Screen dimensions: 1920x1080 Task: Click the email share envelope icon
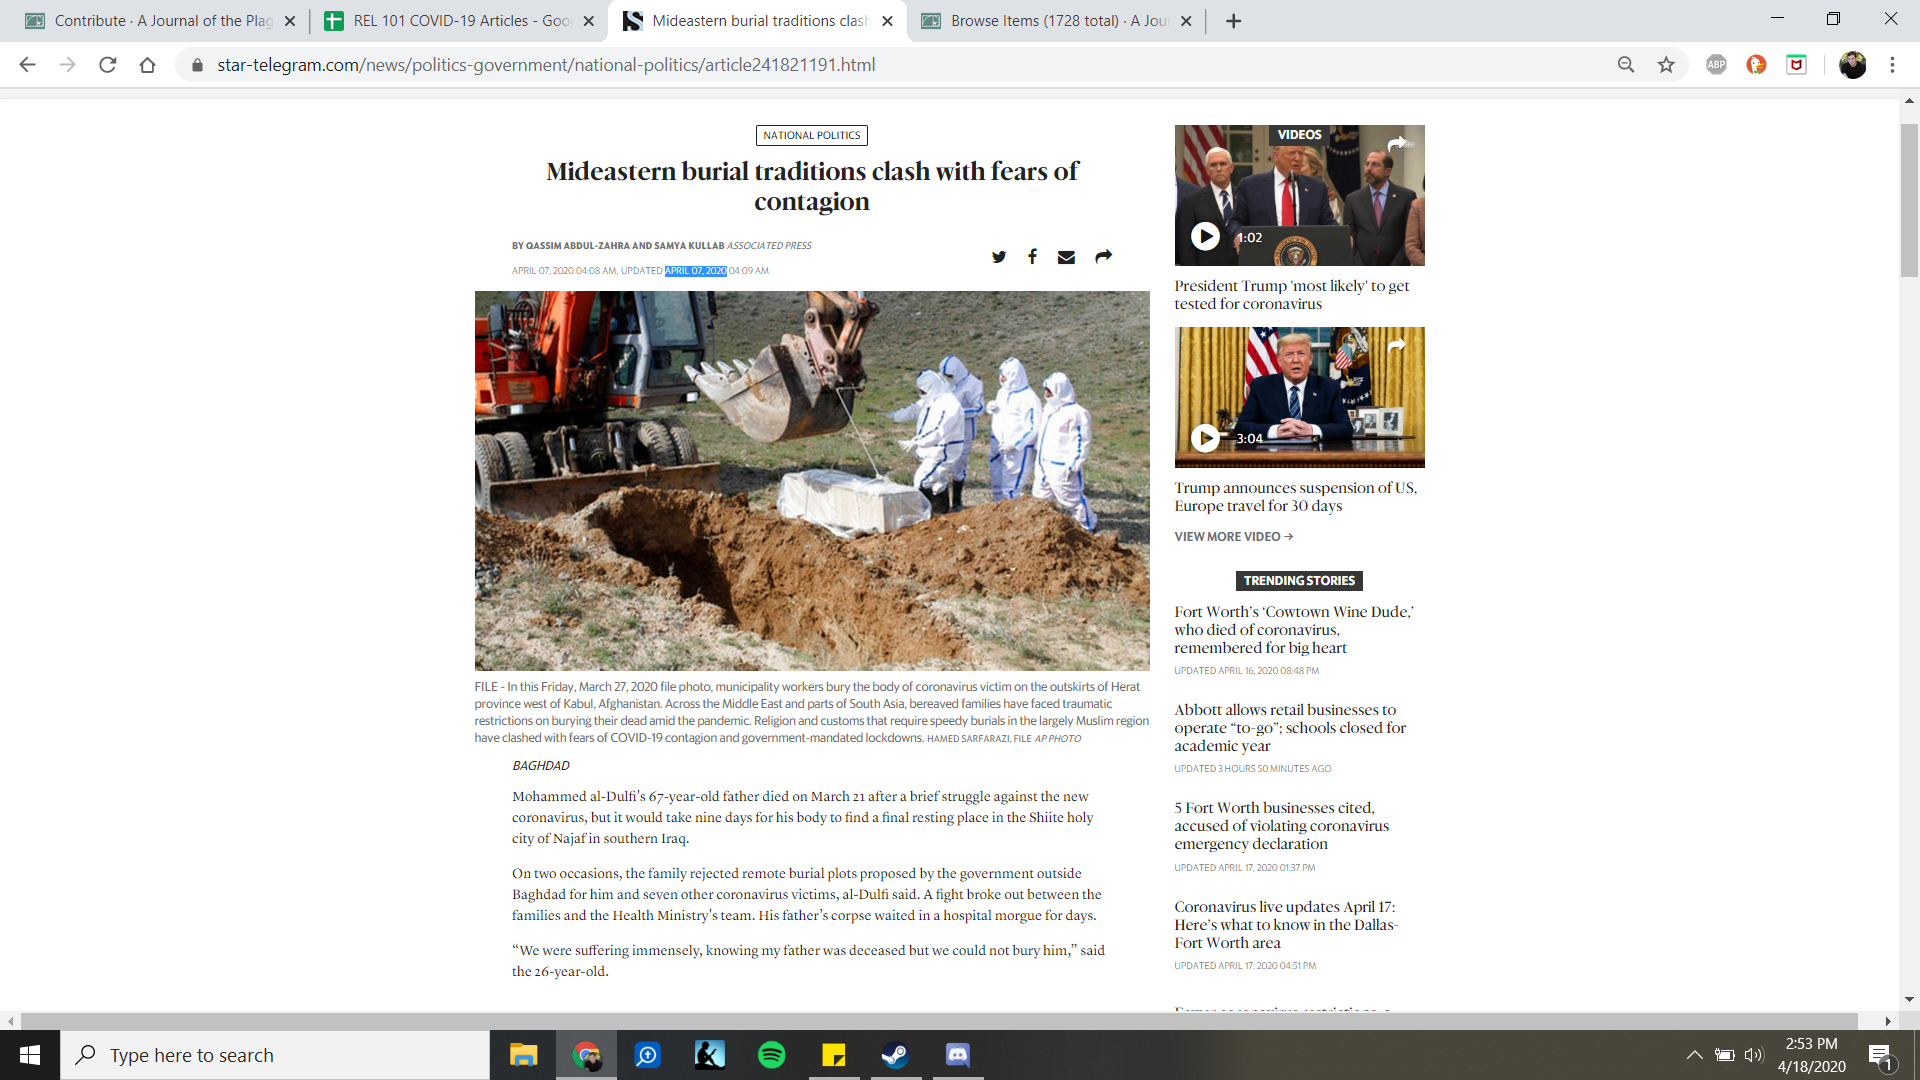tap(1066, 257)
